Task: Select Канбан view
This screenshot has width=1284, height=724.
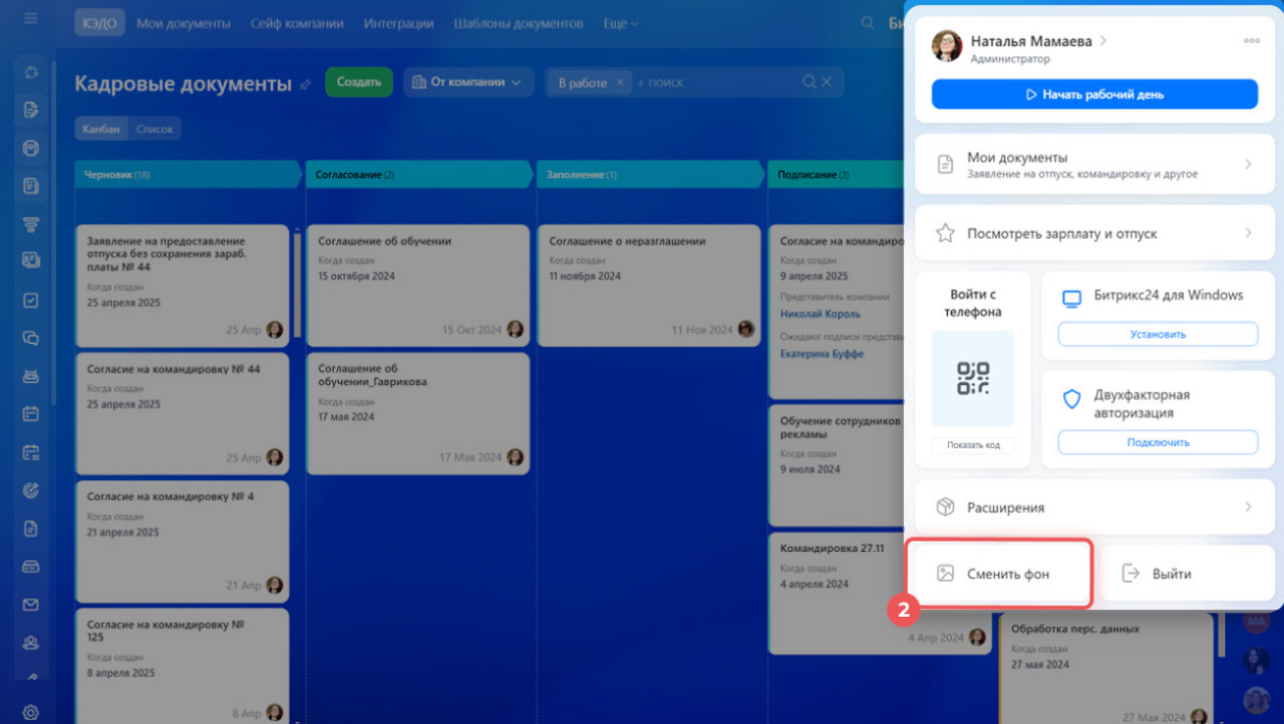Action: (x=102, y=129)
